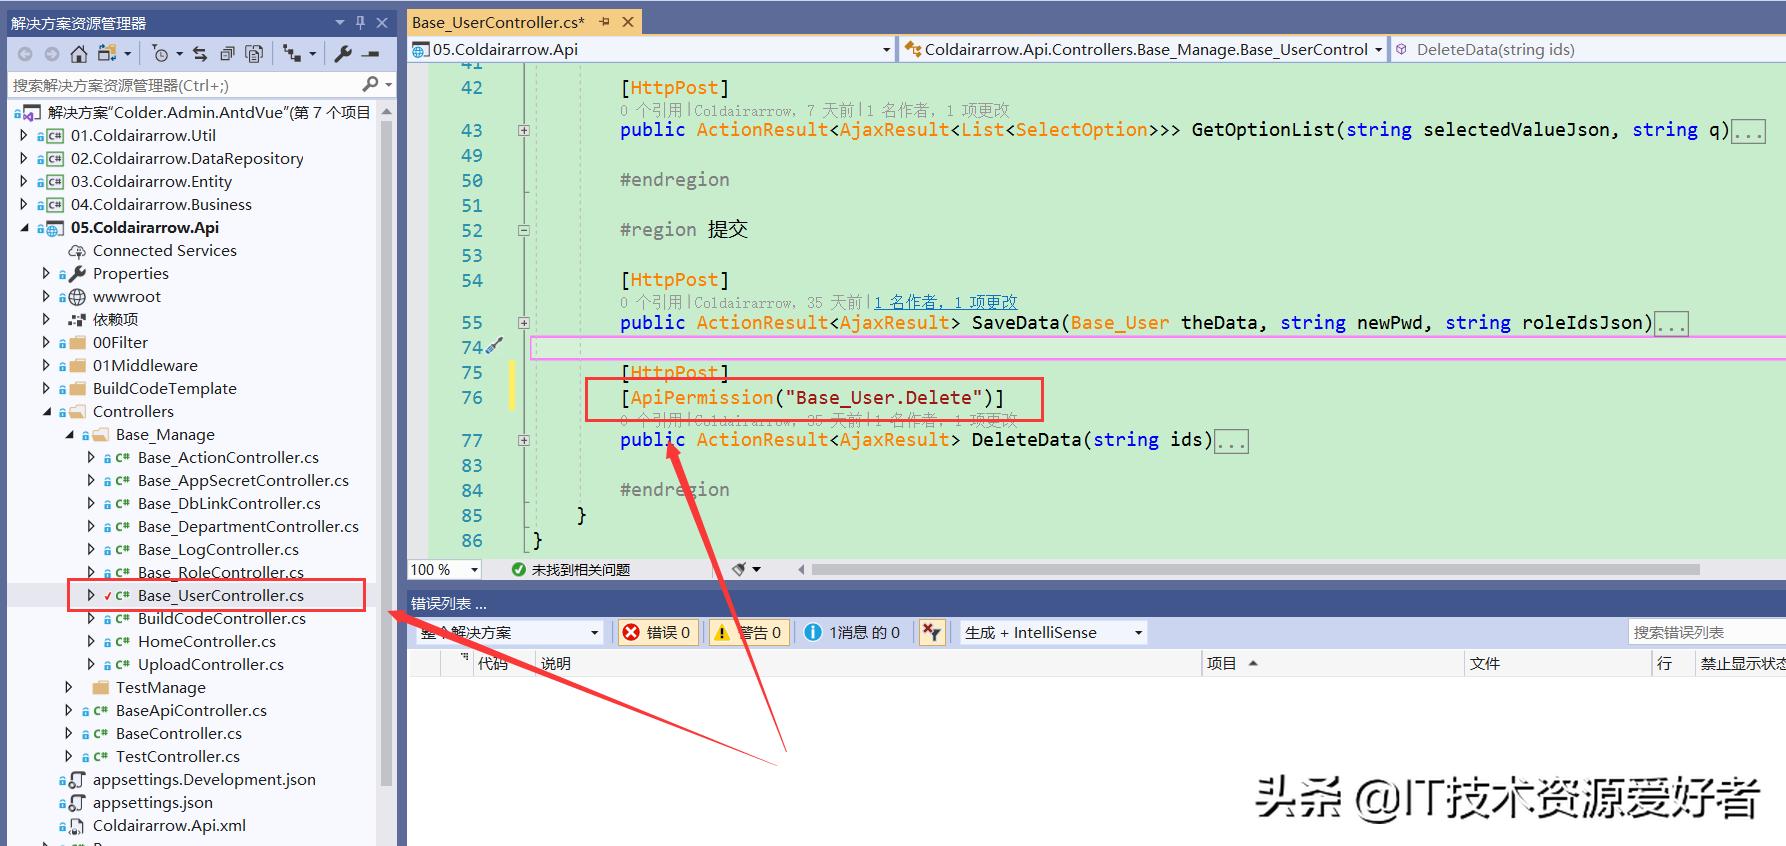The height and width of the screenshot is (846, 1786).
Task: Open the 生成 + IntelliSense dropdown
Action: (1138, 632)
